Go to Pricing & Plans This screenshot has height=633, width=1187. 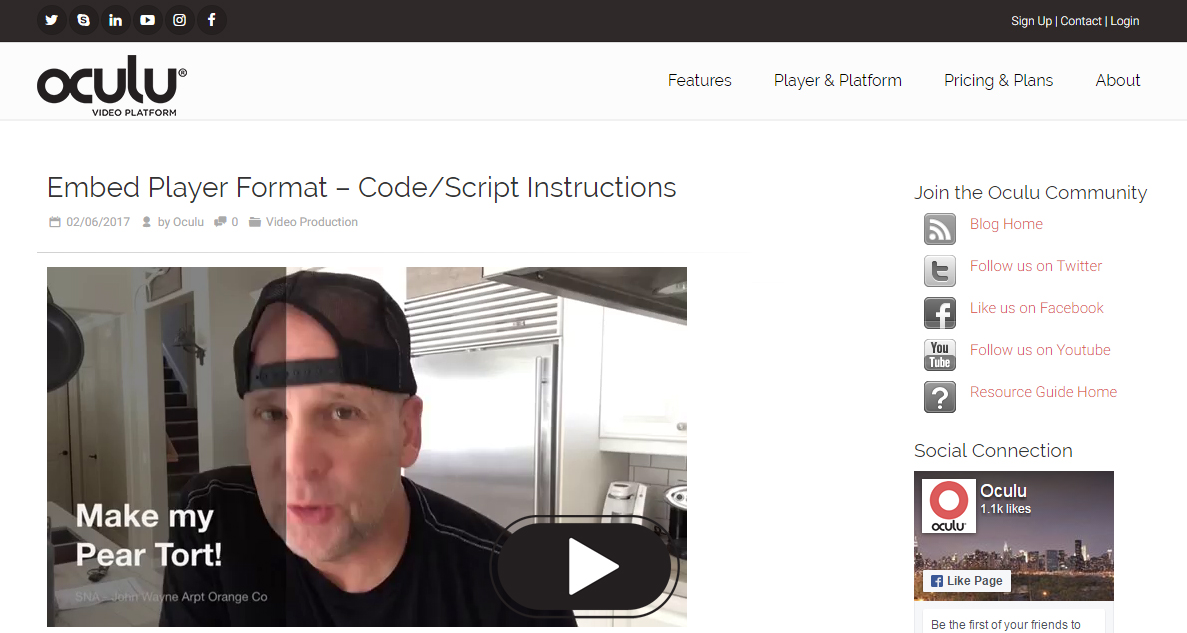tap(999, 80)
